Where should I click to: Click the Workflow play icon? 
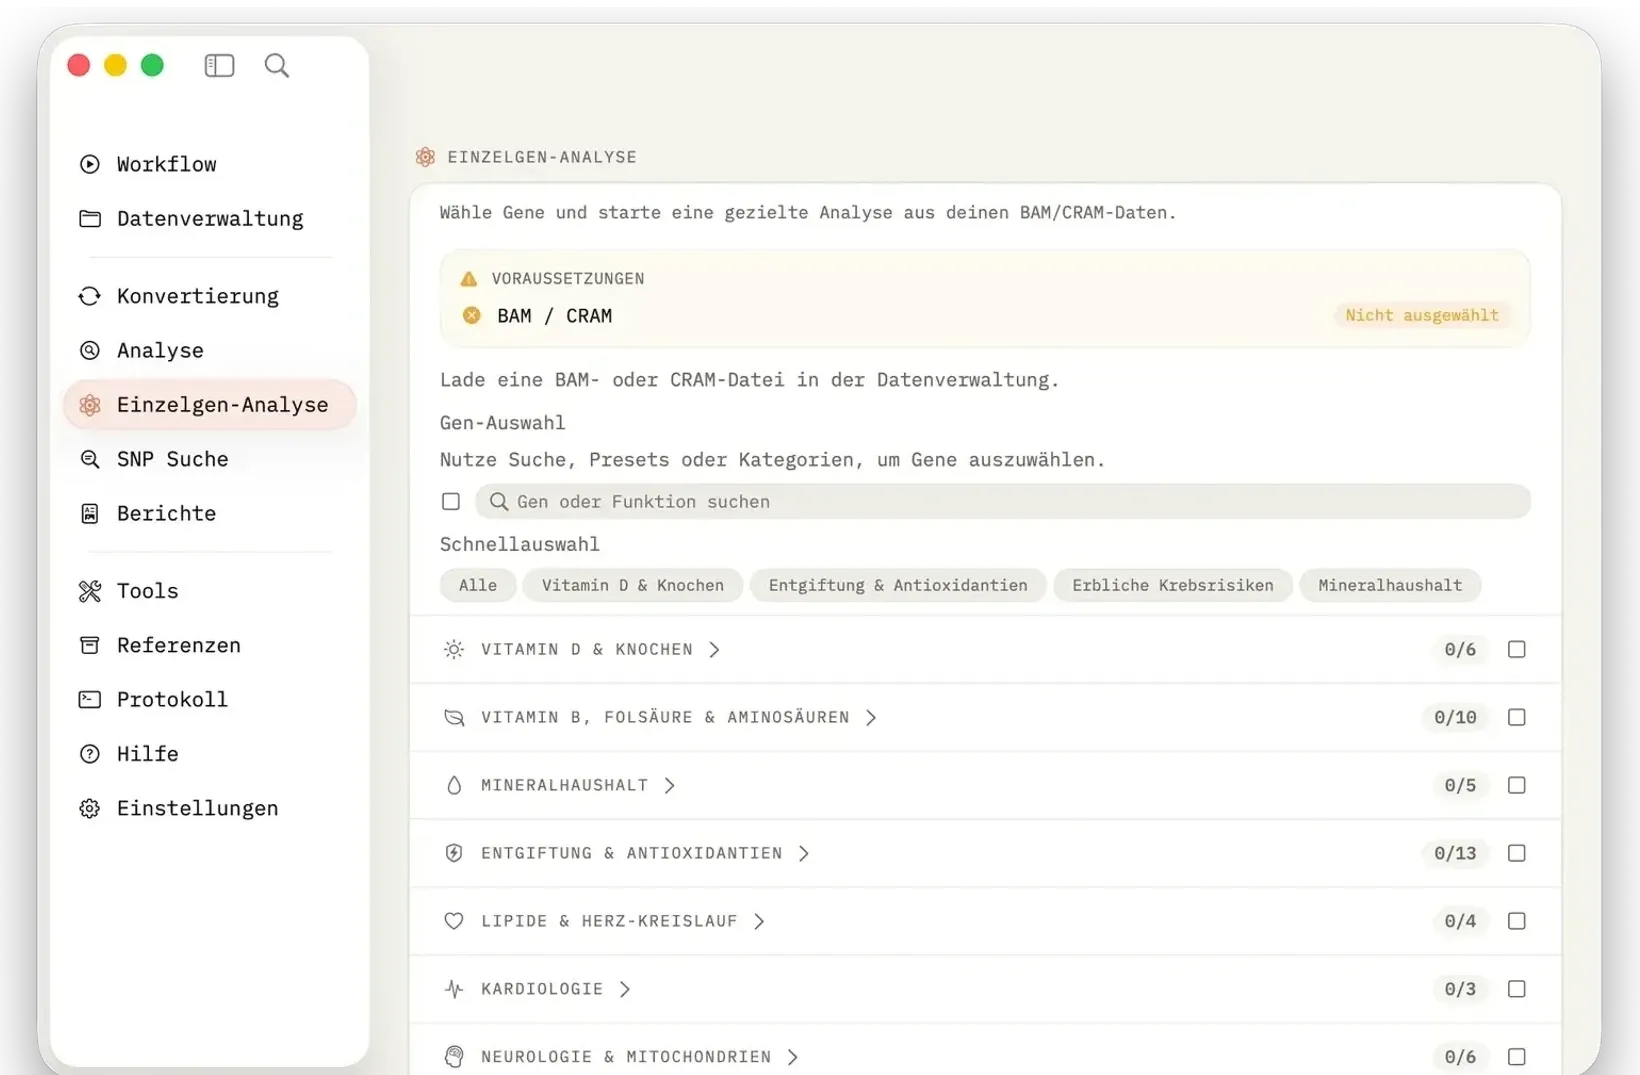tap(90, 164)
